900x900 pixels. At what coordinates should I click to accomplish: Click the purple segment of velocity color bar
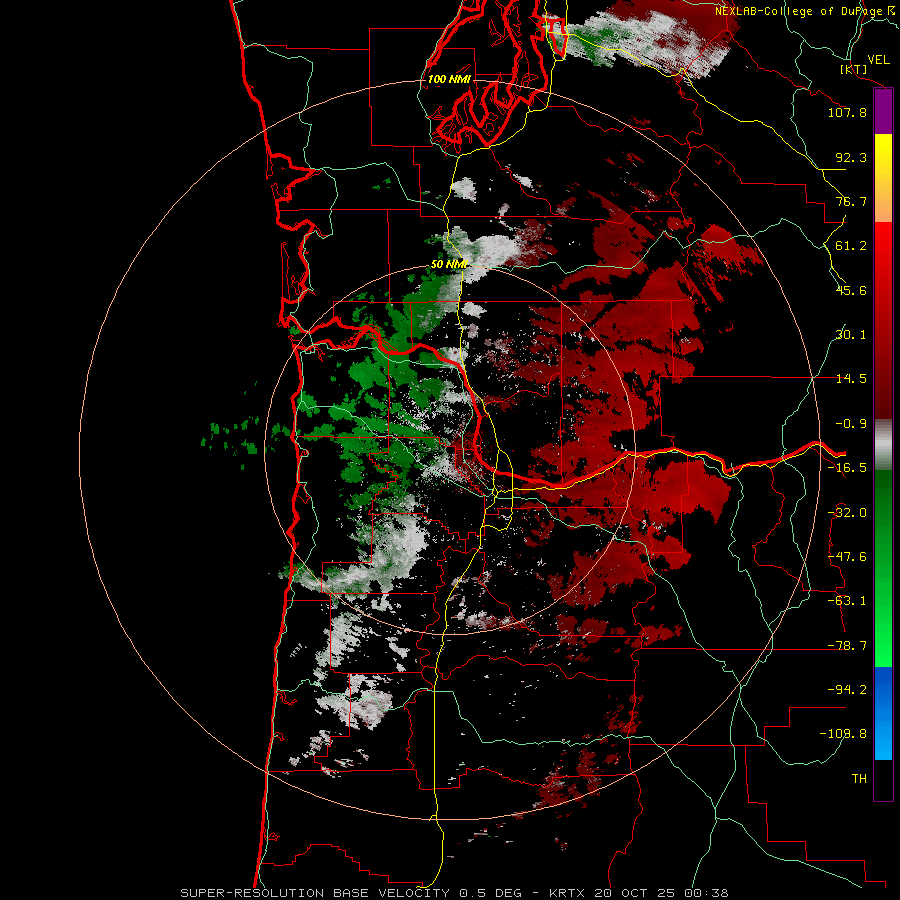pyautogui.click(x=883, y=112)
